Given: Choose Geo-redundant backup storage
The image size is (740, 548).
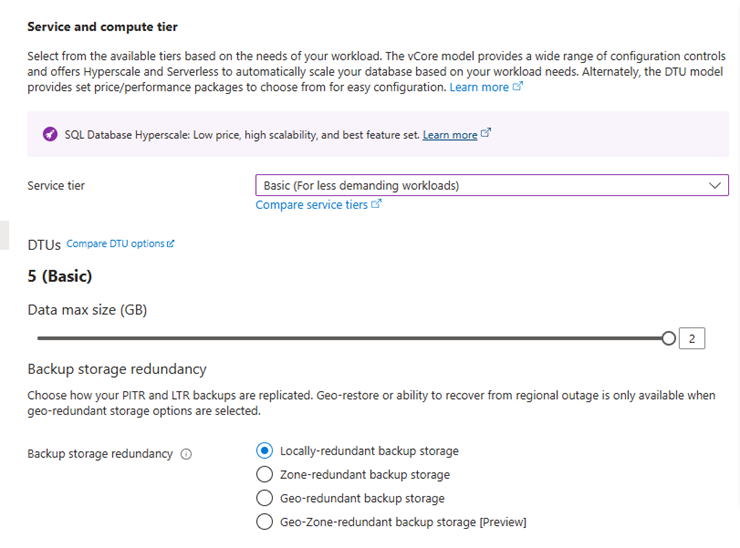Looking at the screenshot, I should point(265,498).
